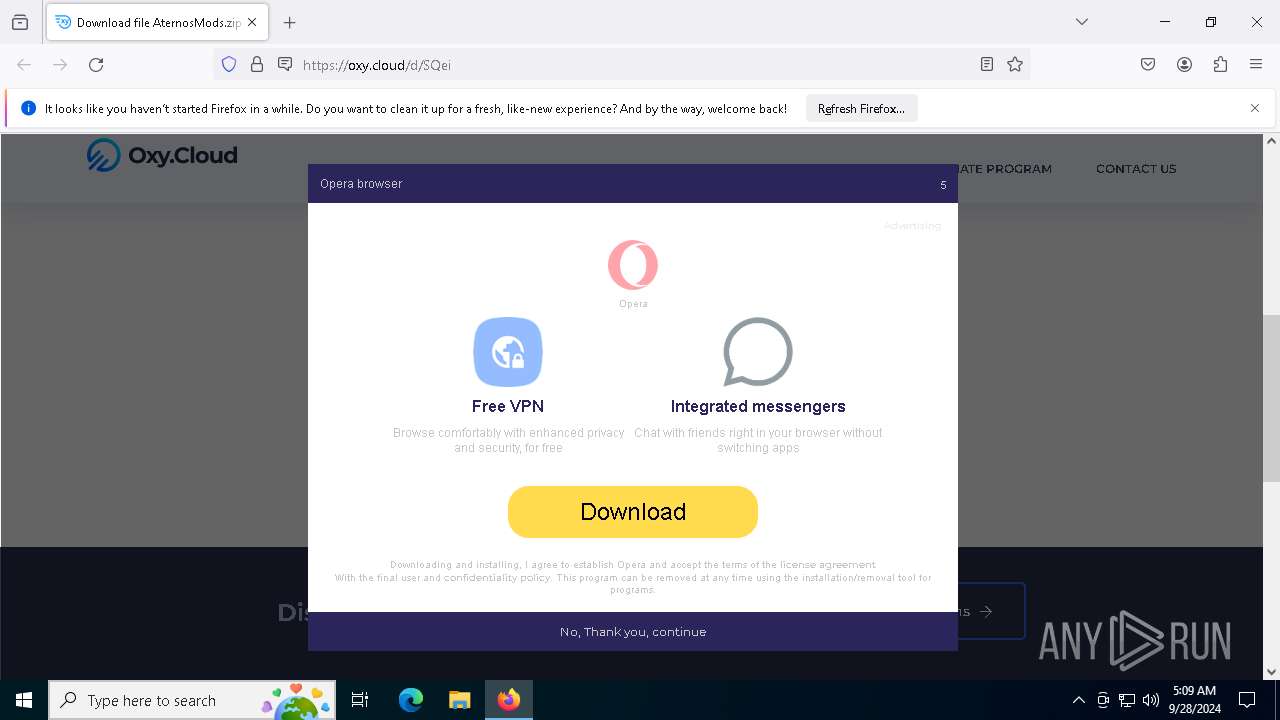Open File Explorer from taskbar
The width and height of the screenshot is (1280, 720).
coord(460,700)
